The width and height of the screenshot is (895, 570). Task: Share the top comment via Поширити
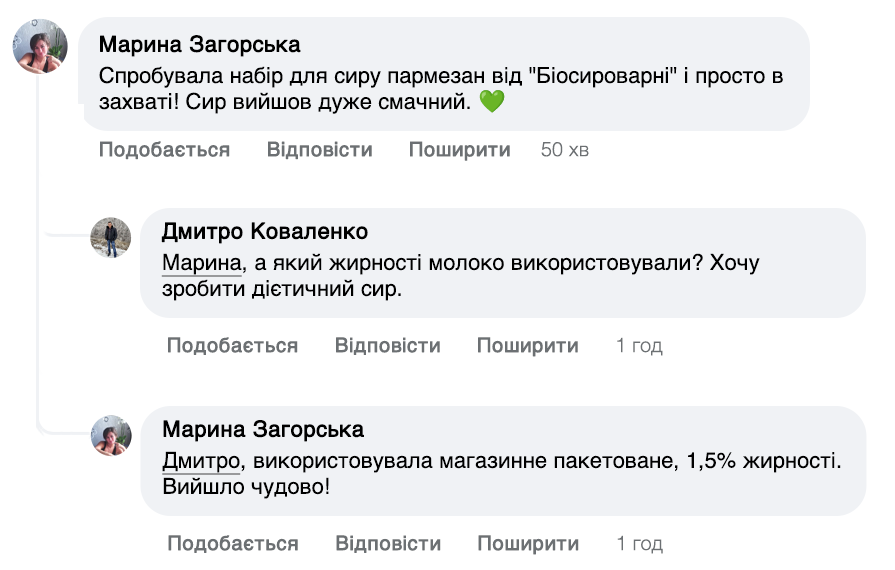pos(459,150)
